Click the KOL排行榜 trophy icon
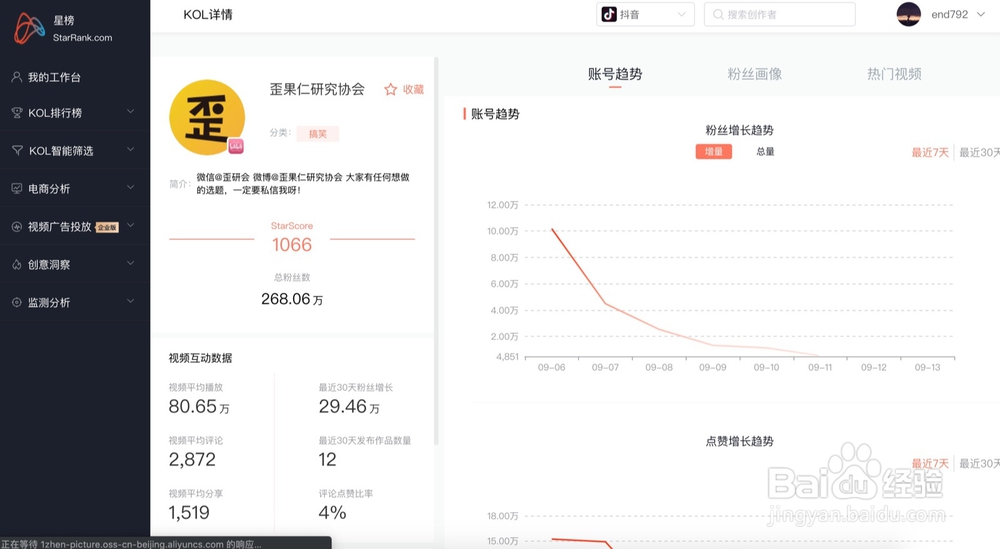This screenshot has height=549, width=1000. tap(17, 113)
